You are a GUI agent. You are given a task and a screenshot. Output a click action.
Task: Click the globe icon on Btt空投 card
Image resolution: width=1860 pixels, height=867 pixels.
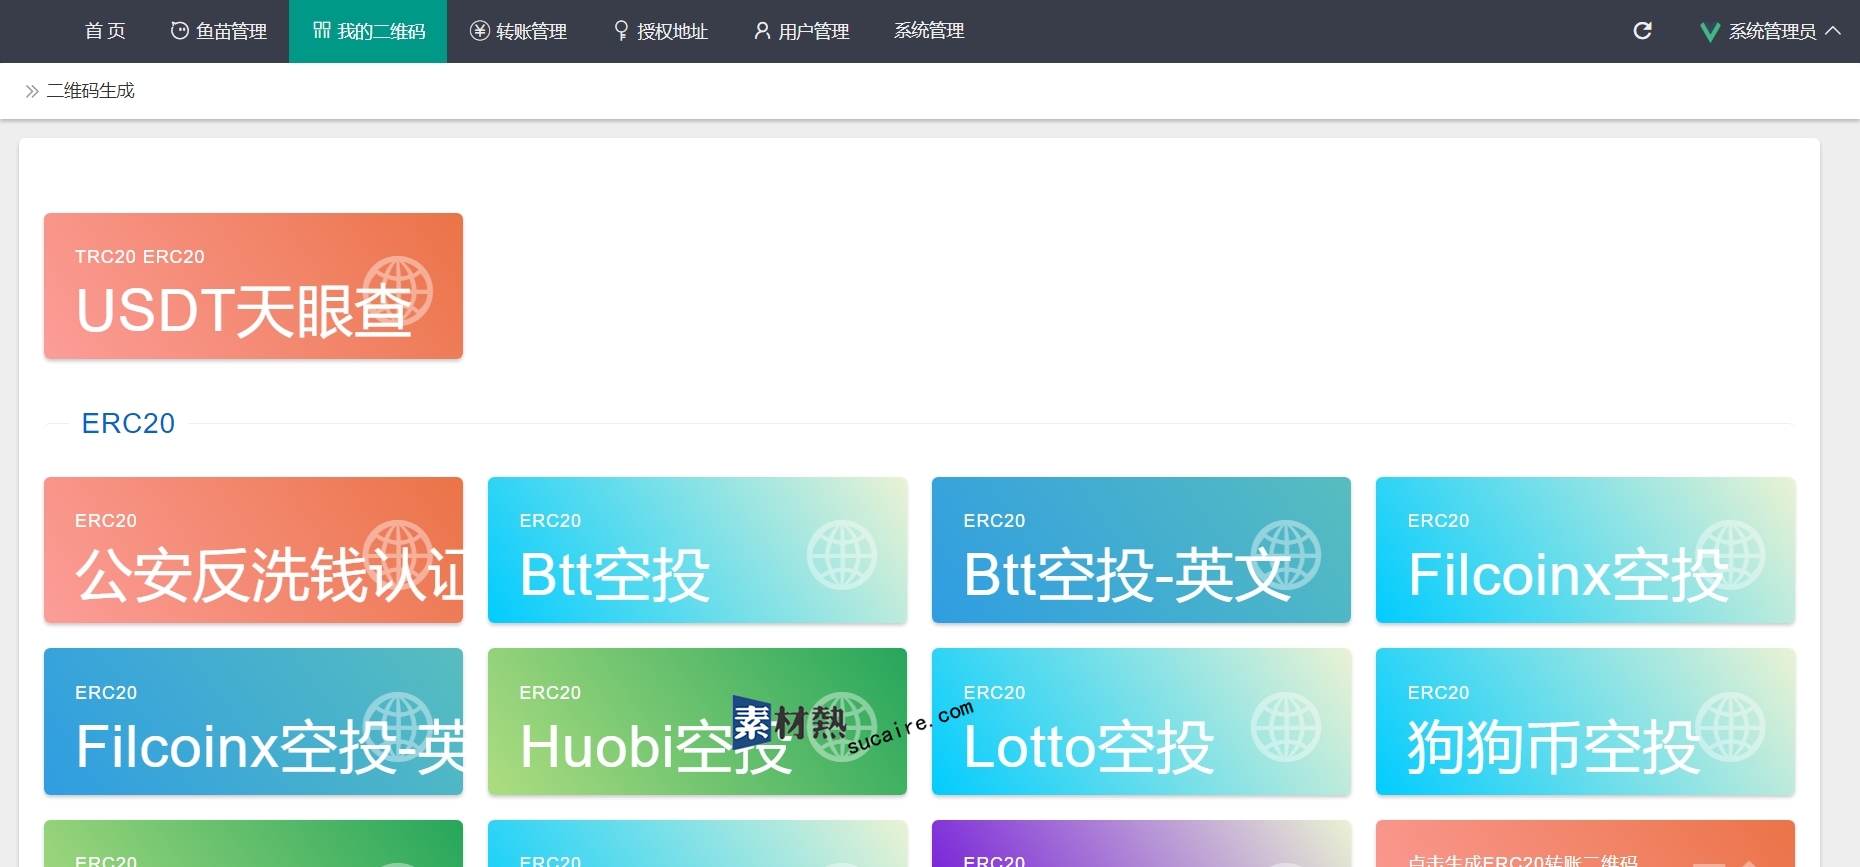842,555
